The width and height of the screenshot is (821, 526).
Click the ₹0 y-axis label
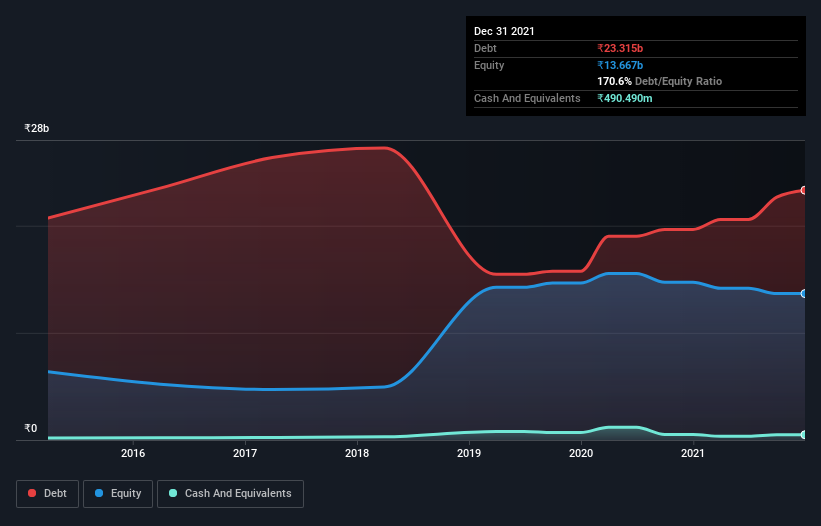coord(31,428)
